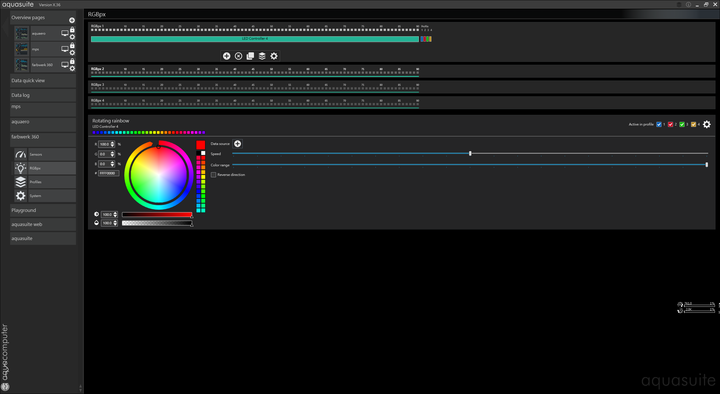Expand the aquasuite section in sidebar
Viewport: 720px width, 394px height.
[x=43, y=238]
